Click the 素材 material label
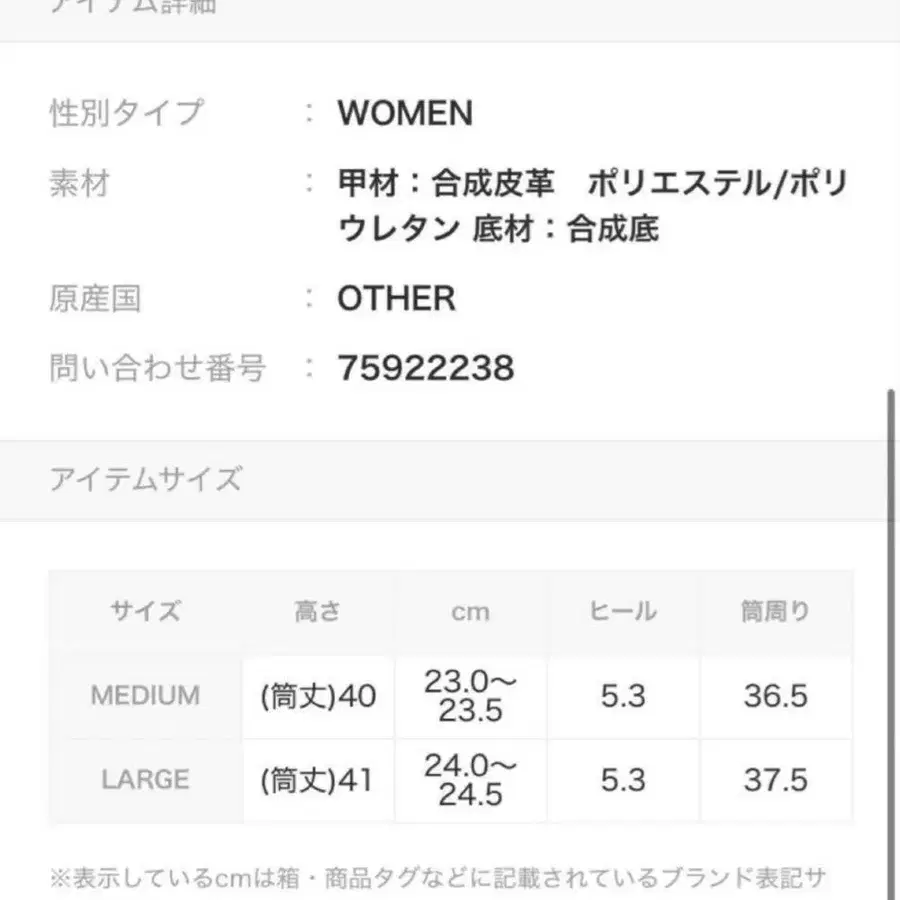 (79, 184)
